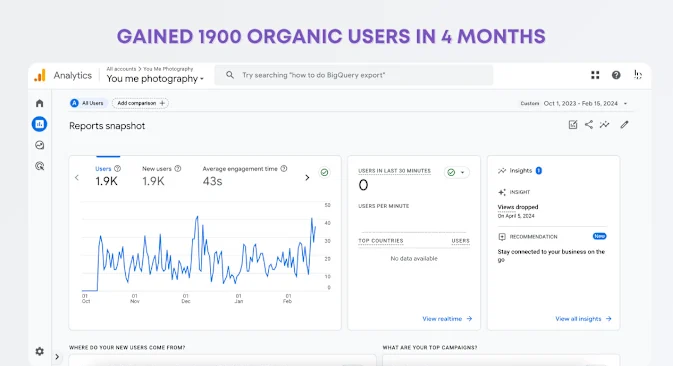Expand the realtime data quality dropdown
Image resolution: width=673 pixels, height=366 pixels.
pos(457,172)
